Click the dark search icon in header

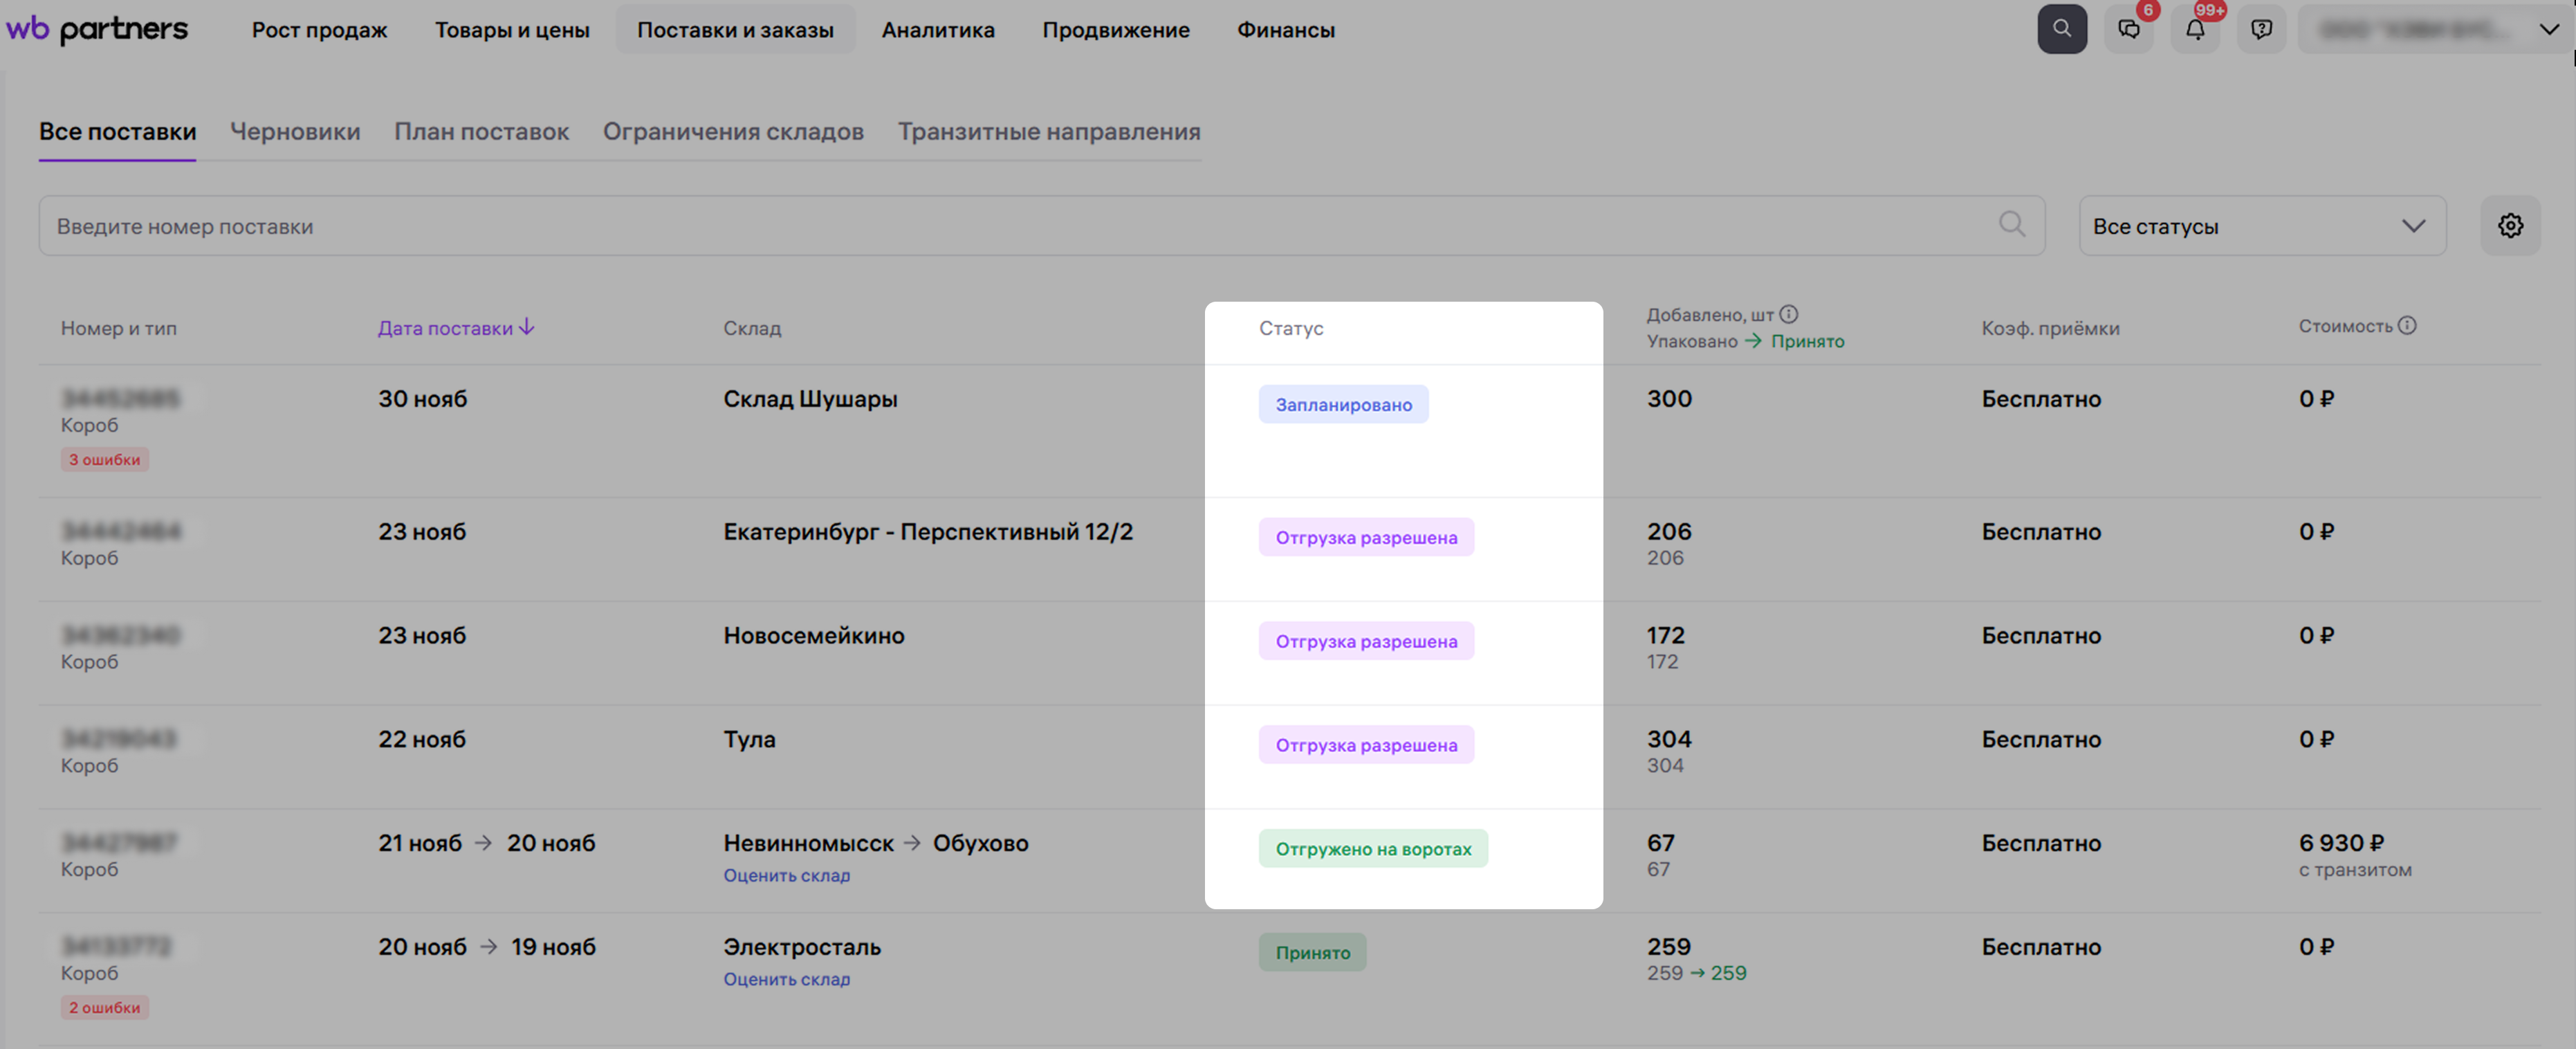[2061, 29]
